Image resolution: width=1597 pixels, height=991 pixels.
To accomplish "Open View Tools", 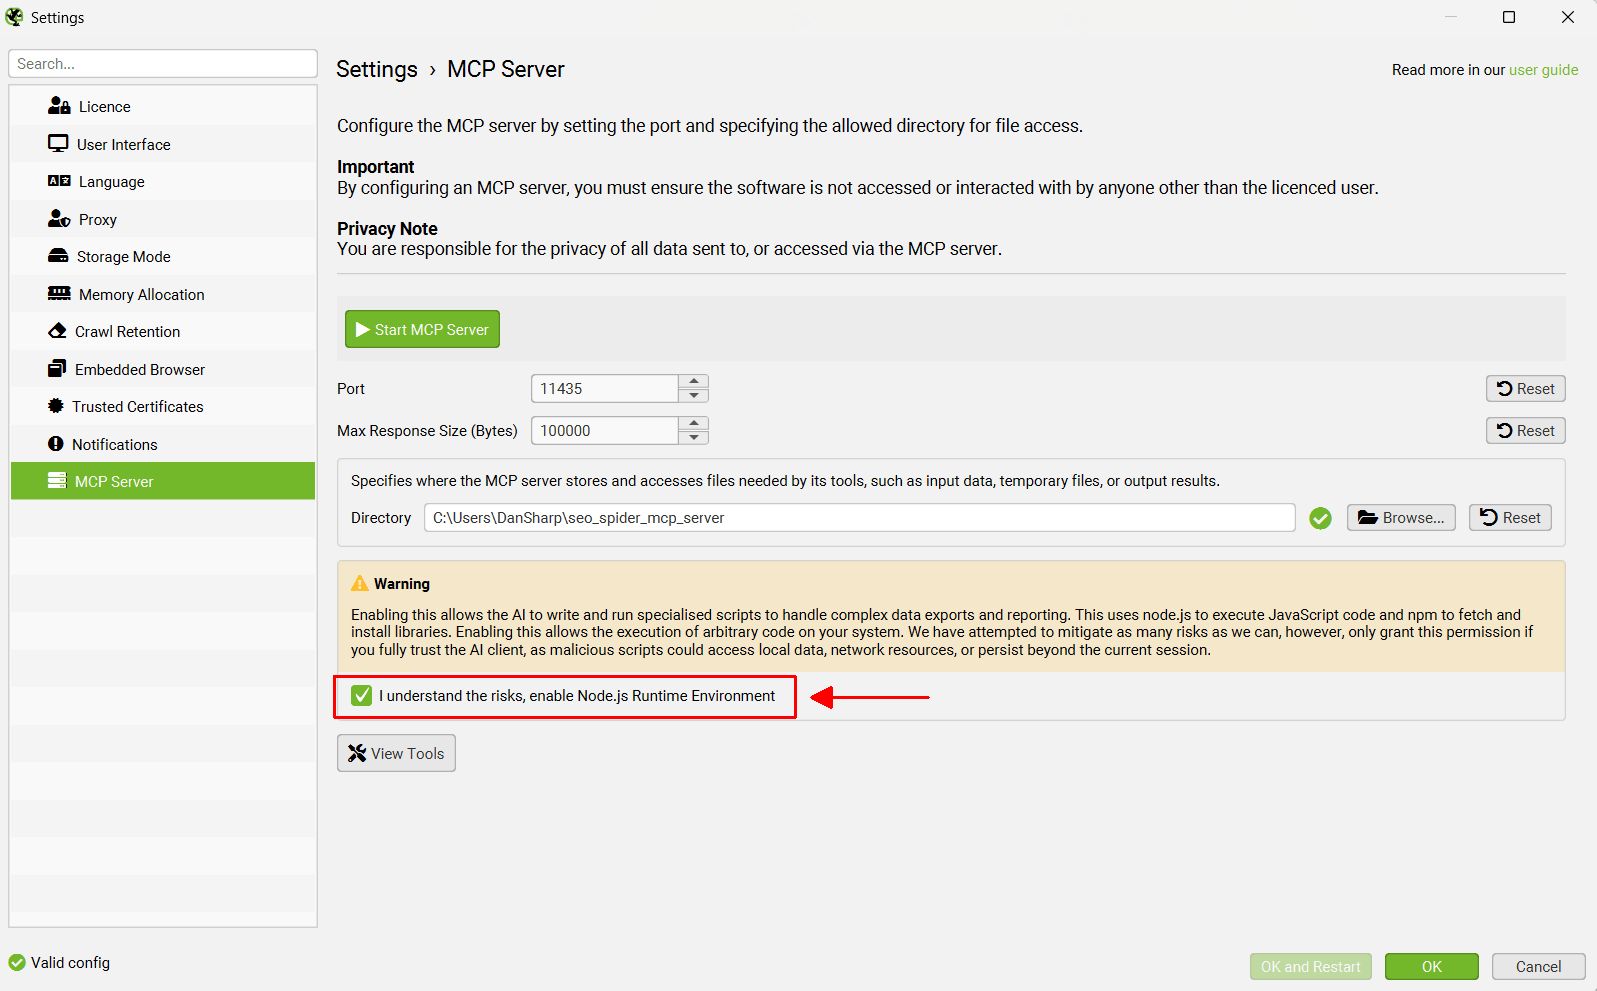I will pos(396,753).
